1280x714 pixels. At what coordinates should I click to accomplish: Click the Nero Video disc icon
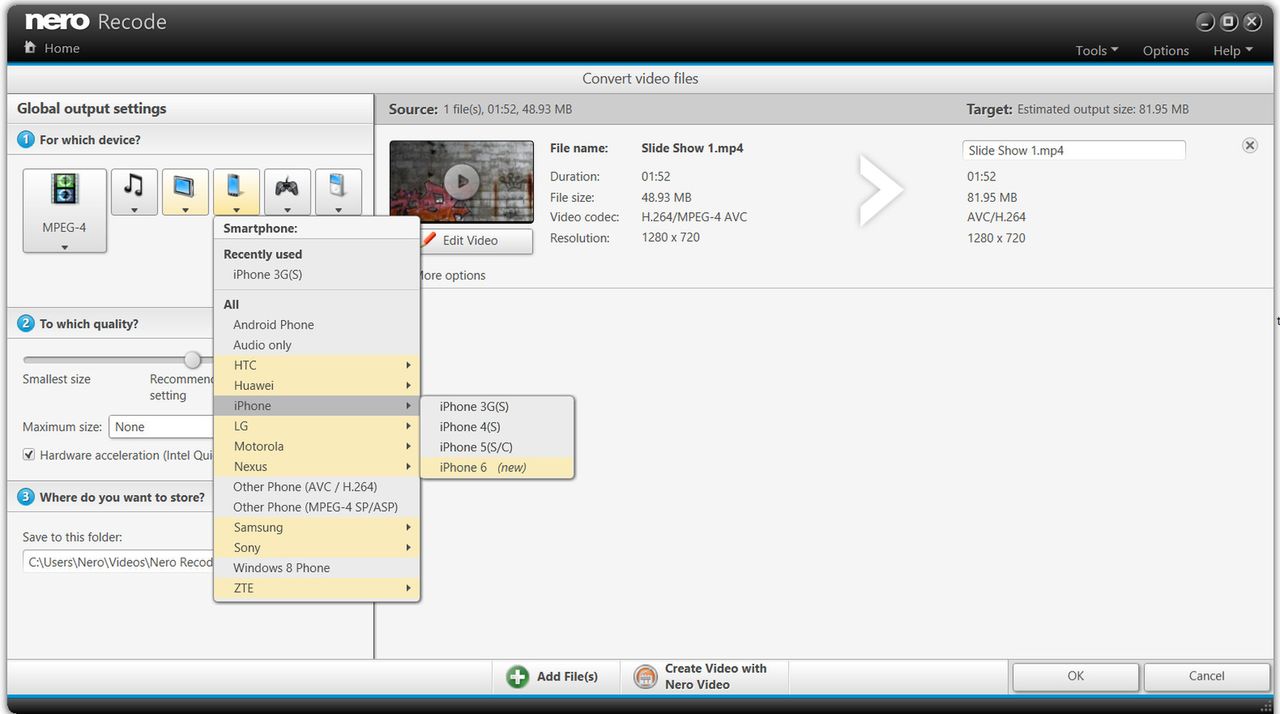pos(646,677)
